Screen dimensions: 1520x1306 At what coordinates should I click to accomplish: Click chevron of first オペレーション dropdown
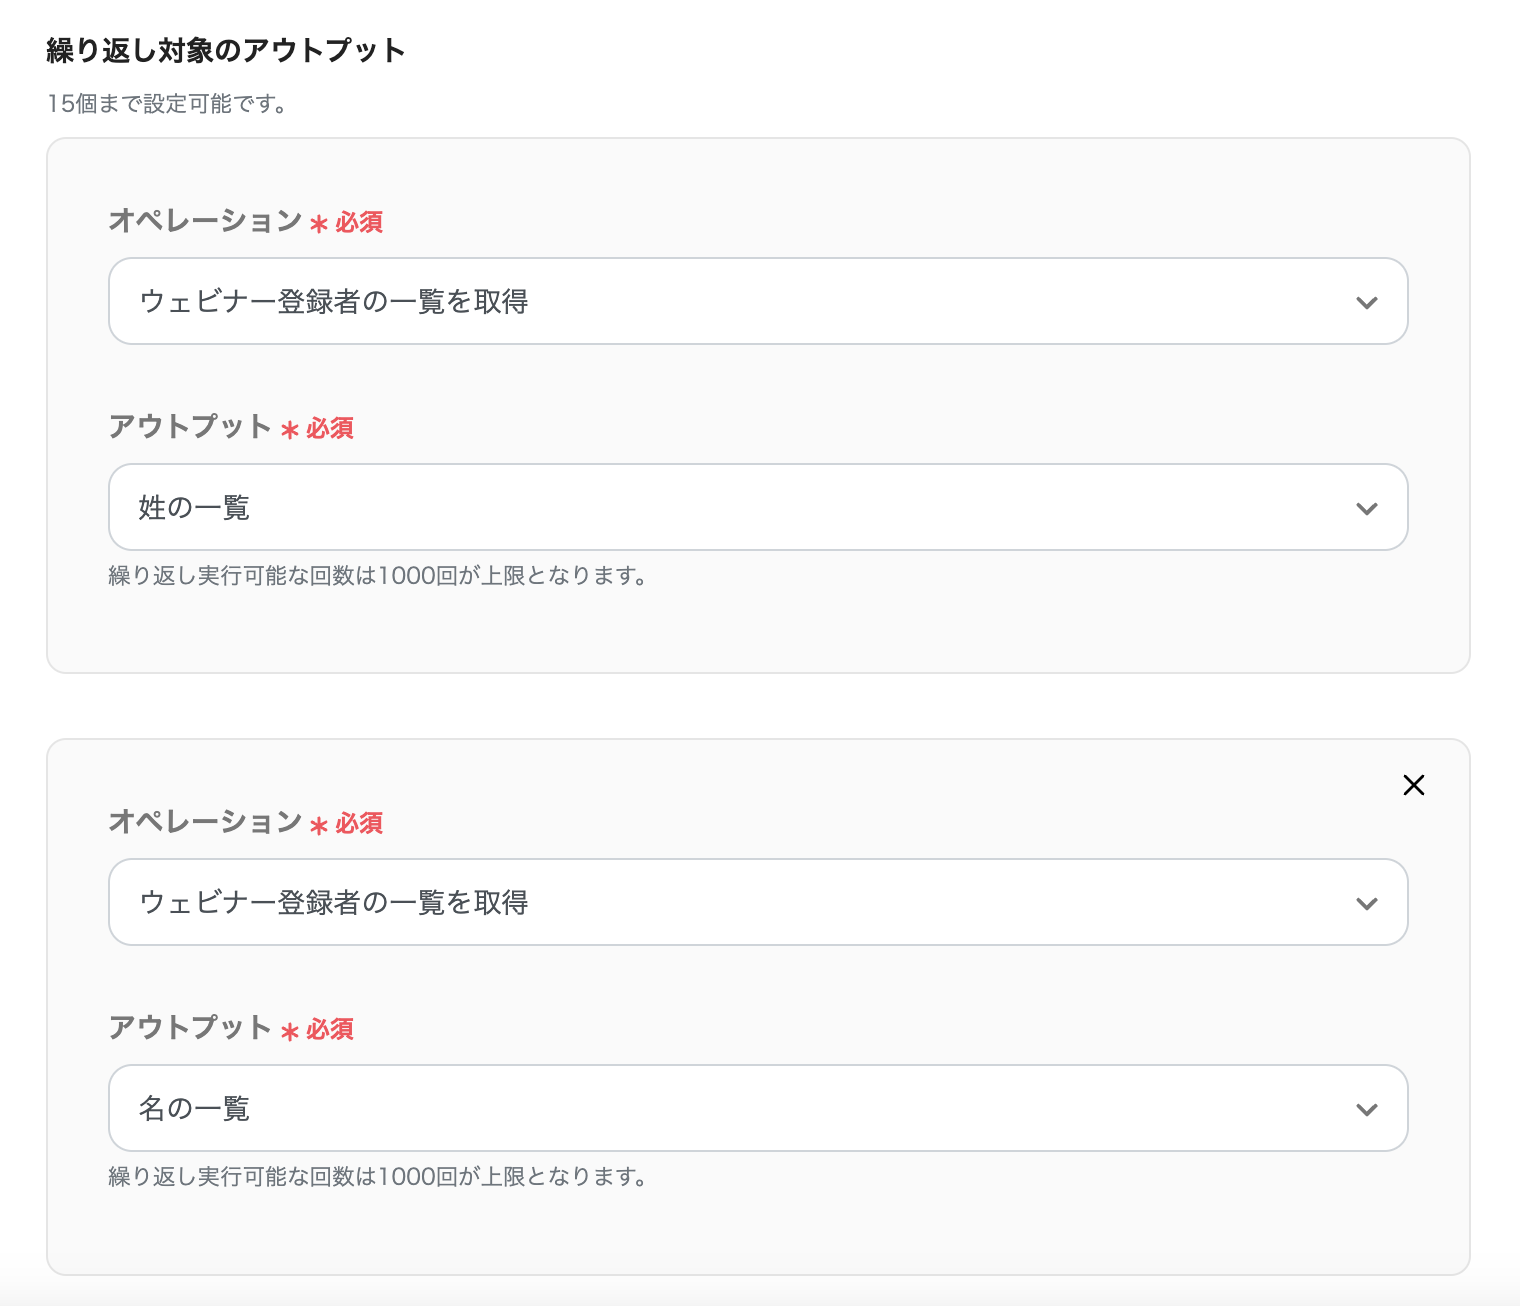coord(1366,302)
